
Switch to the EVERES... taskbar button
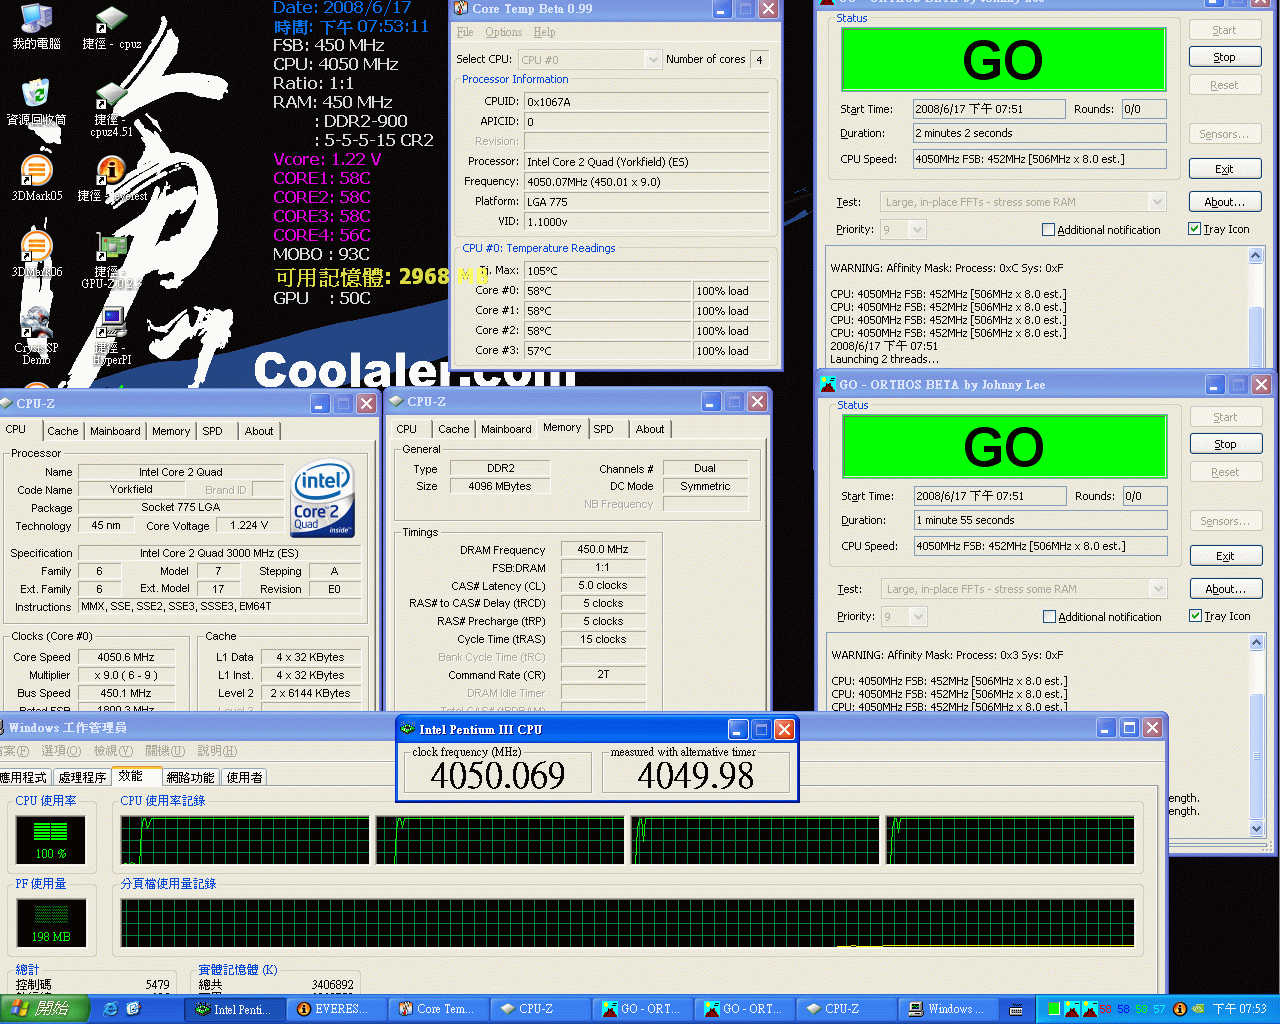coord(338,1009)
